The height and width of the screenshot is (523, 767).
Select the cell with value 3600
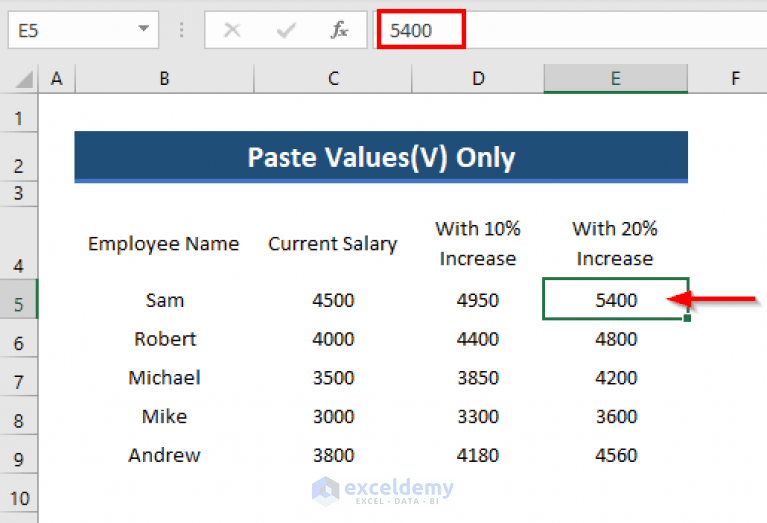(616, 416)
